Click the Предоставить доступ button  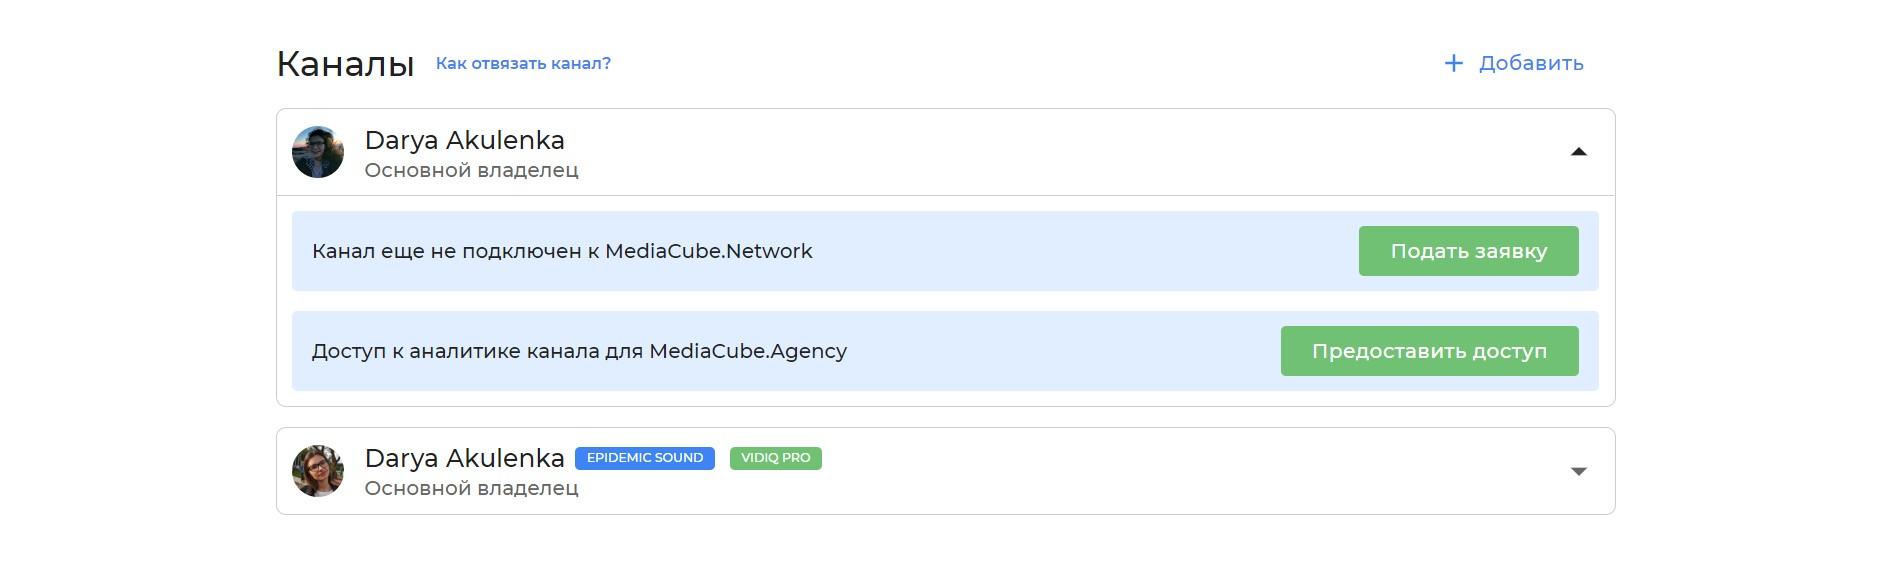coord(1429,351)
